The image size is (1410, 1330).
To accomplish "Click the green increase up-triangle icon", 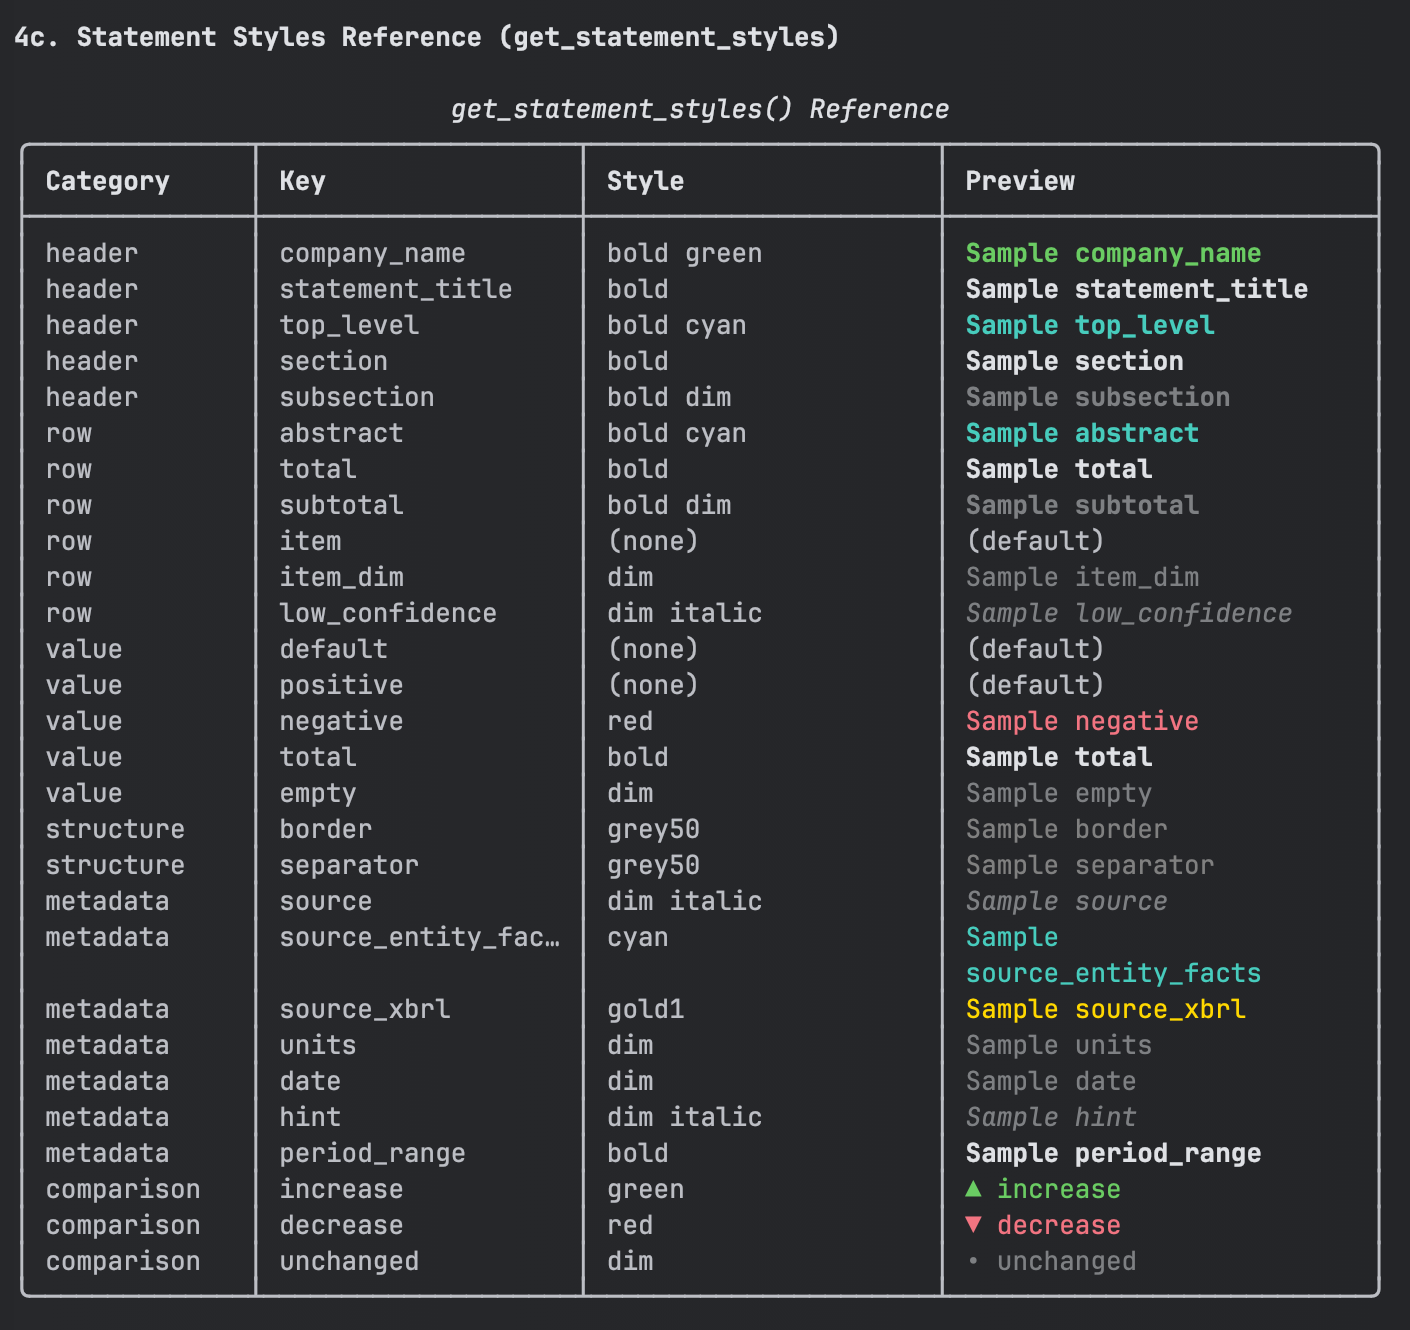I will 974,1189.
